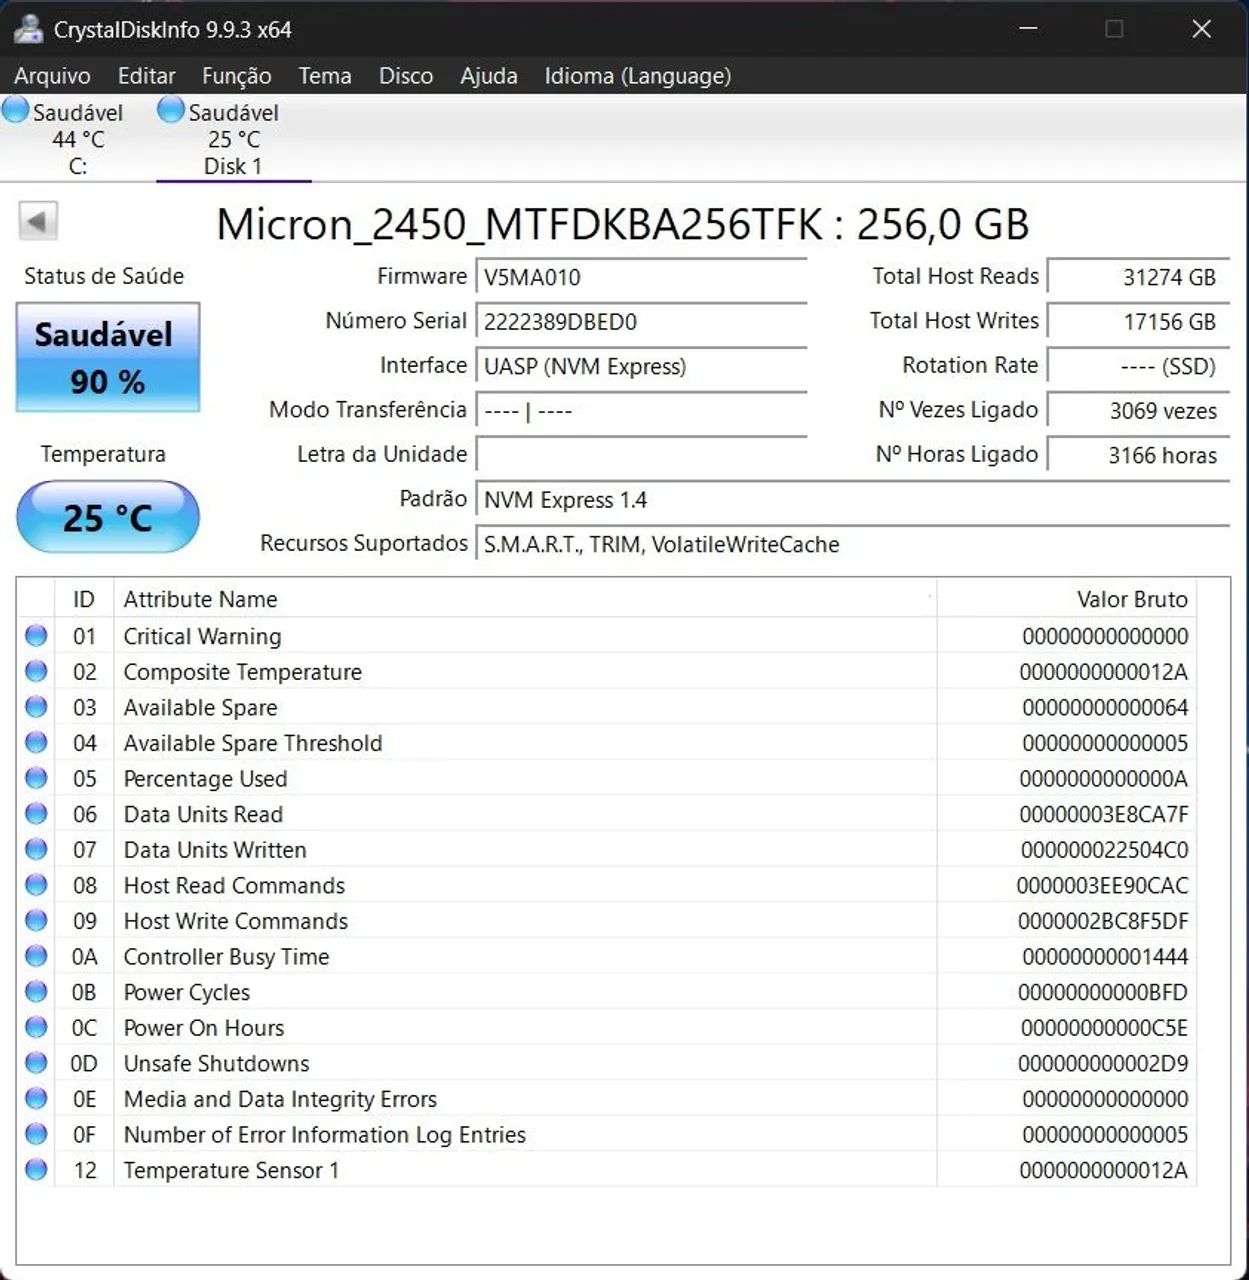This screenshot has height=1280, width=1249.
Task: Open the Editar menu
Action: click(146, 76)
